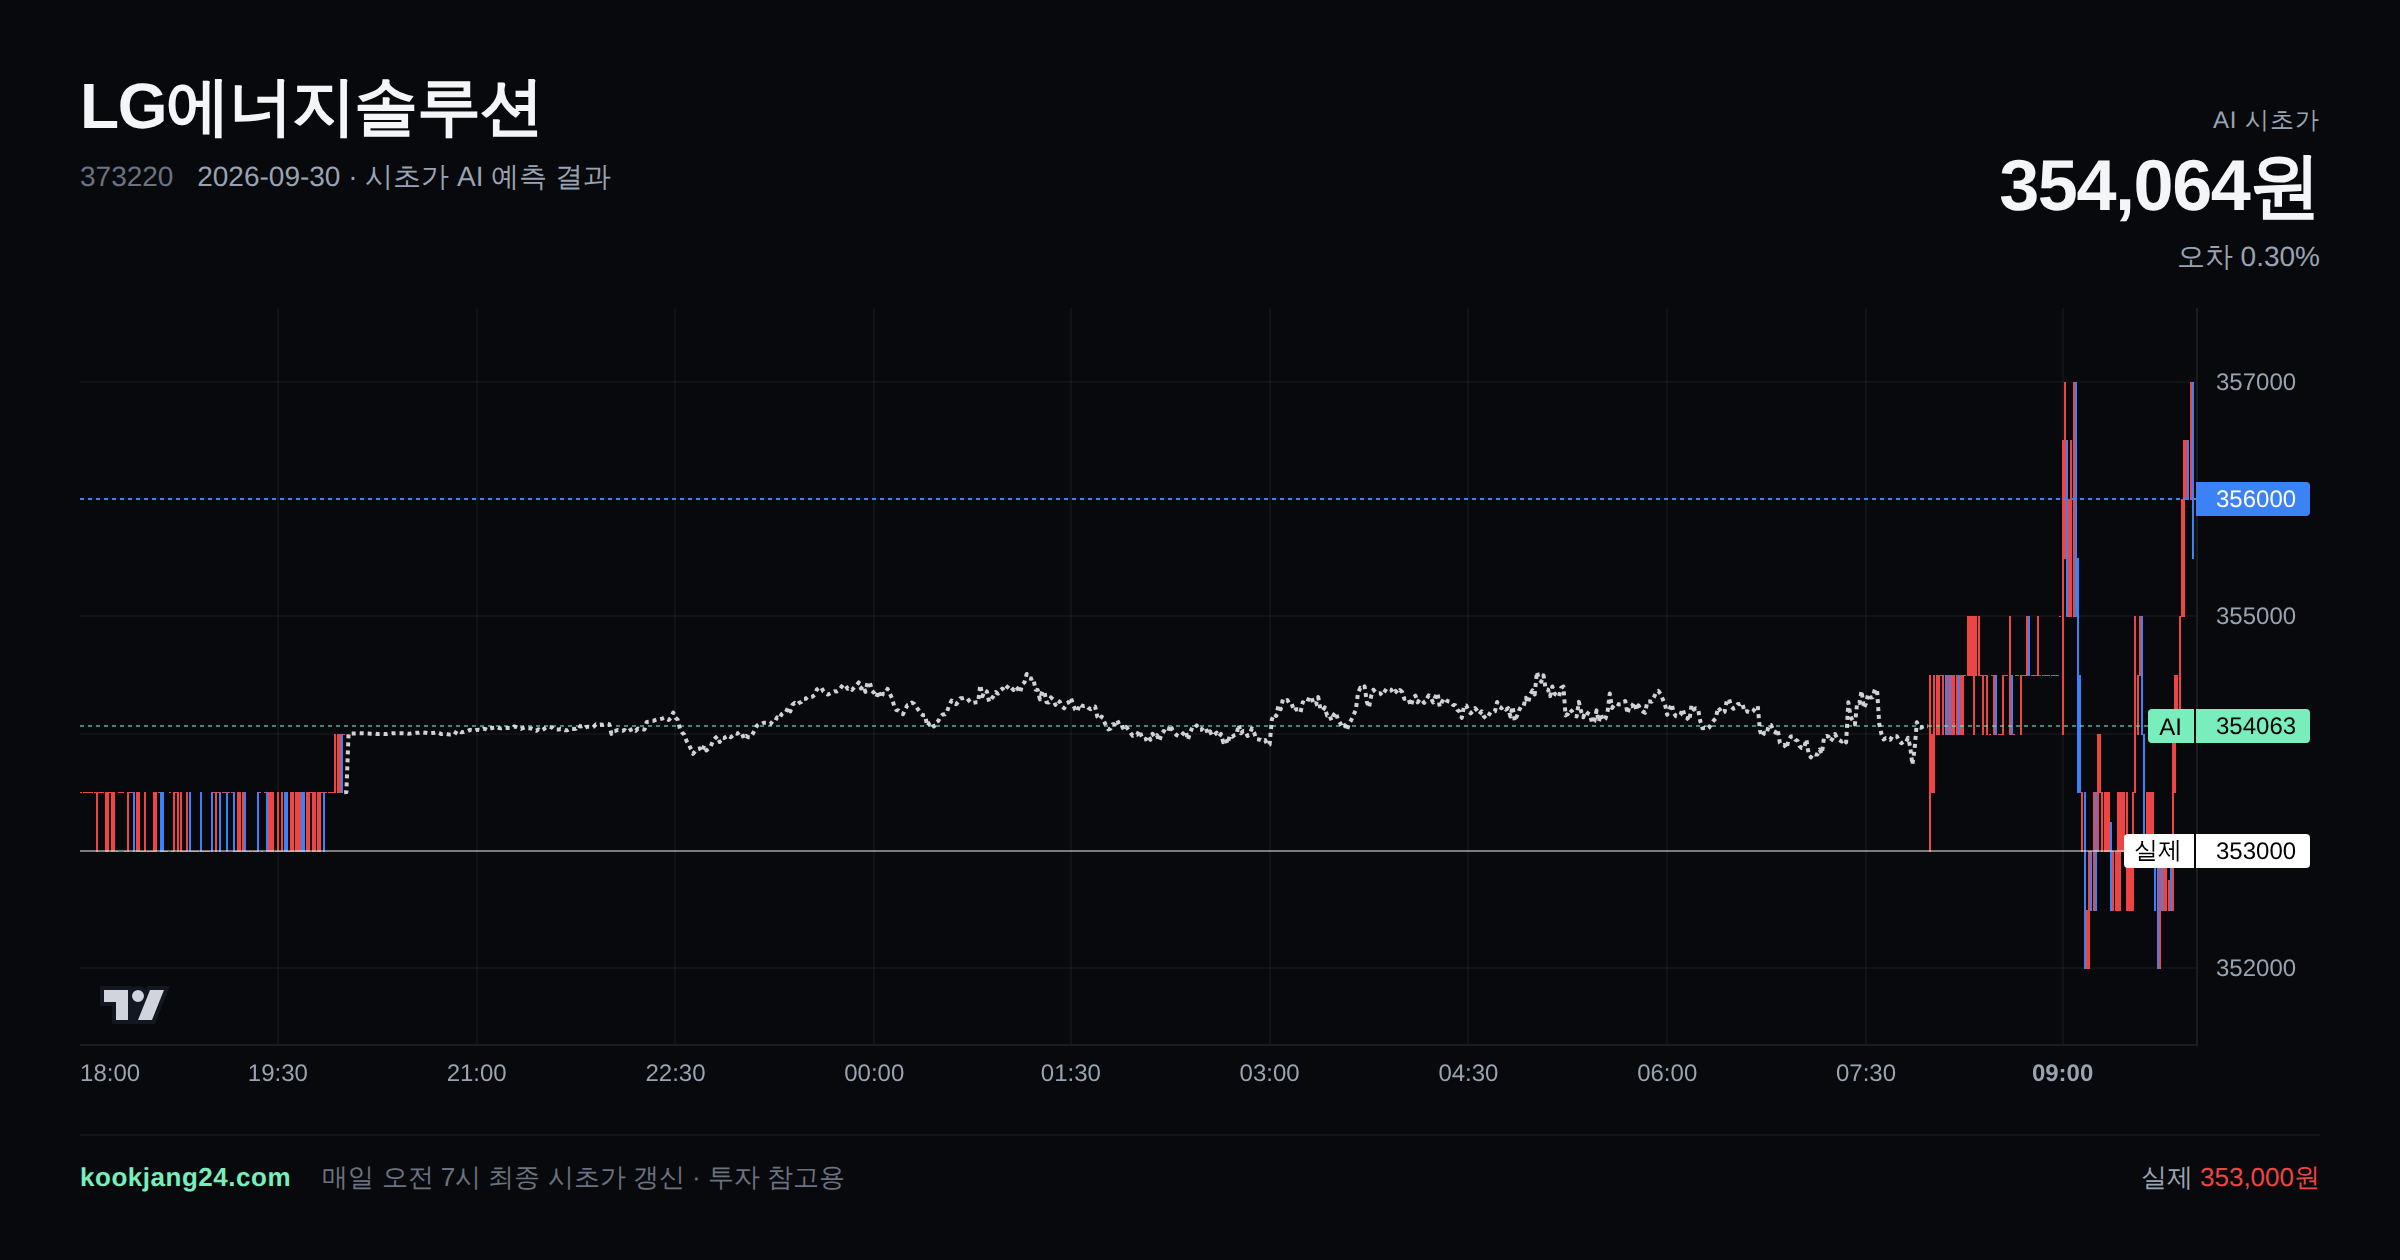Image resolution: width=2400 pixels, height=1260 pixels.
Task: Click the bold 09:00 time axis label
Action: (x=2063, y=1073)
